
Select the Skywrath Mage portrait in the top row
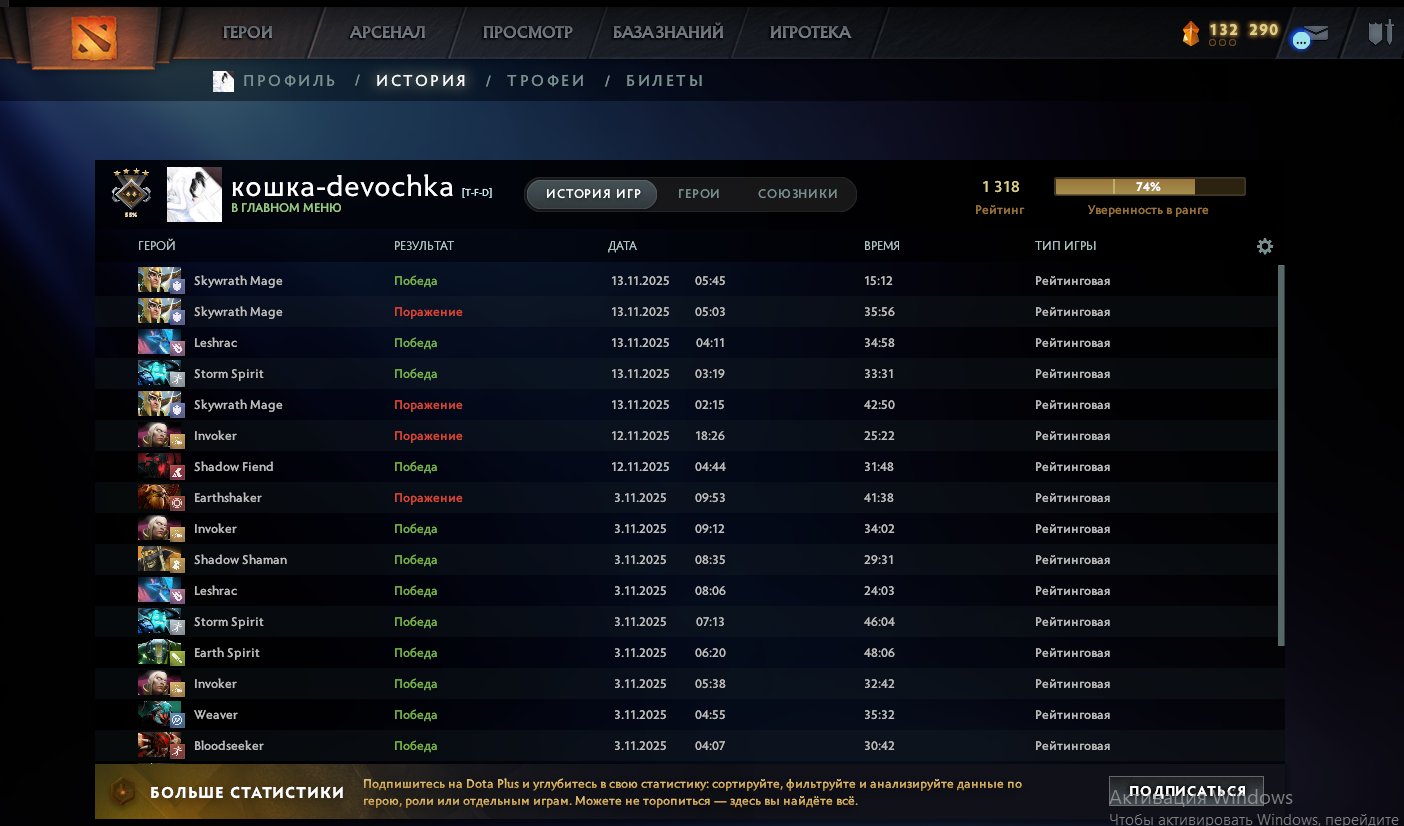(160, 280)
